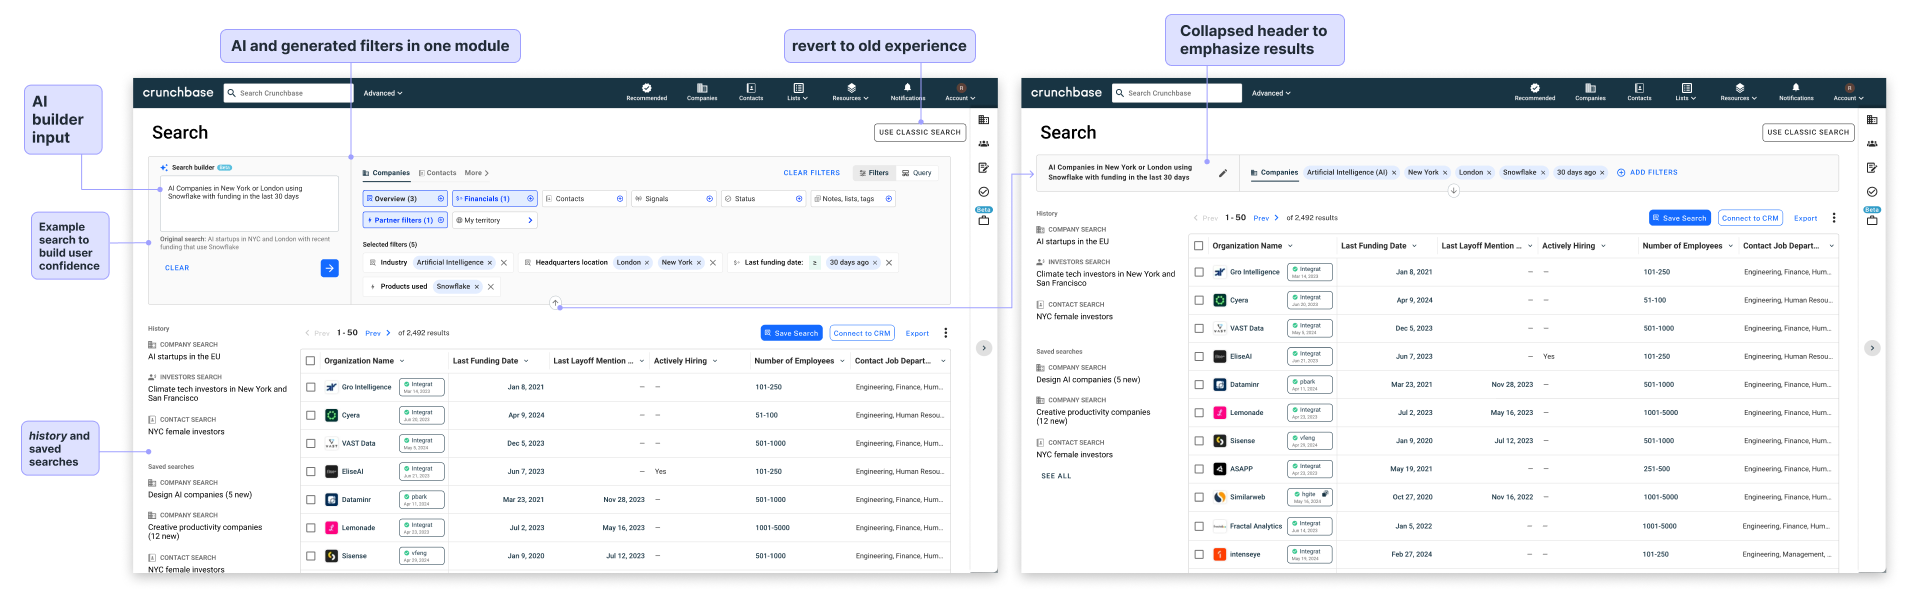Click the kebab more-options icon in the right window
This screenshot has width=1920, height=600.
click(x=1834, y=218)
